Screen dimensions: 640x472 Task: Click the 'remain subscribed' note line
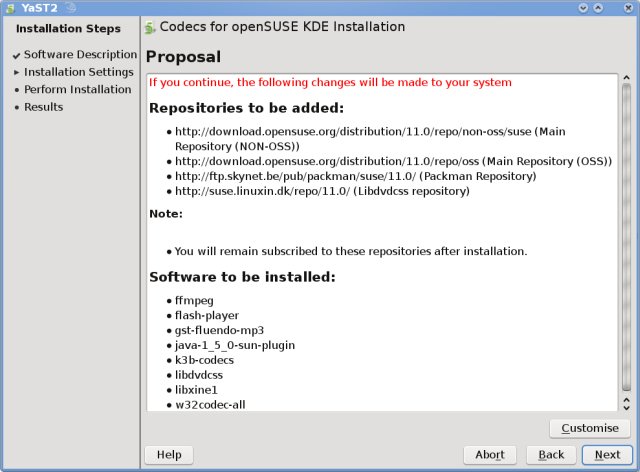click(351, 251)
